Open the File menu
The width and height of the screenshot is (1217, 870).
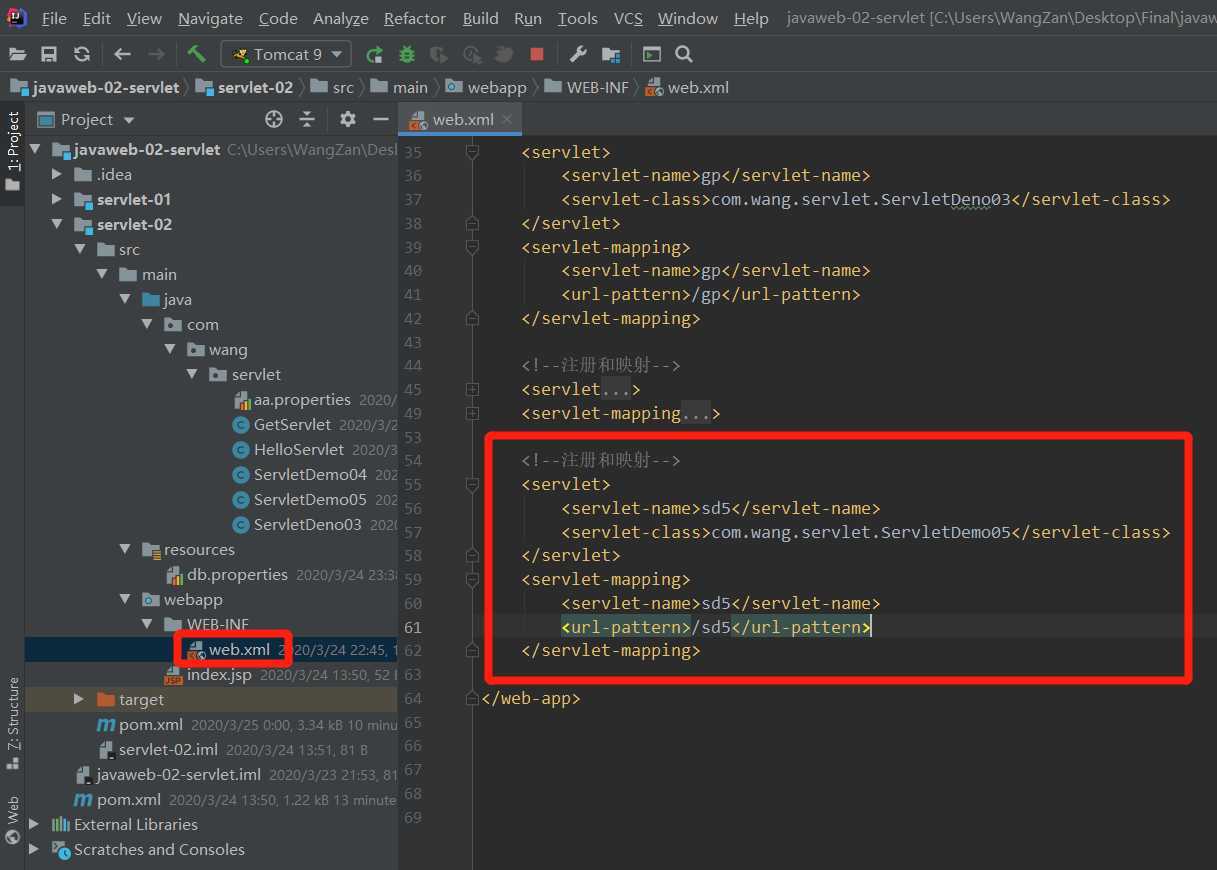point(54,19)
